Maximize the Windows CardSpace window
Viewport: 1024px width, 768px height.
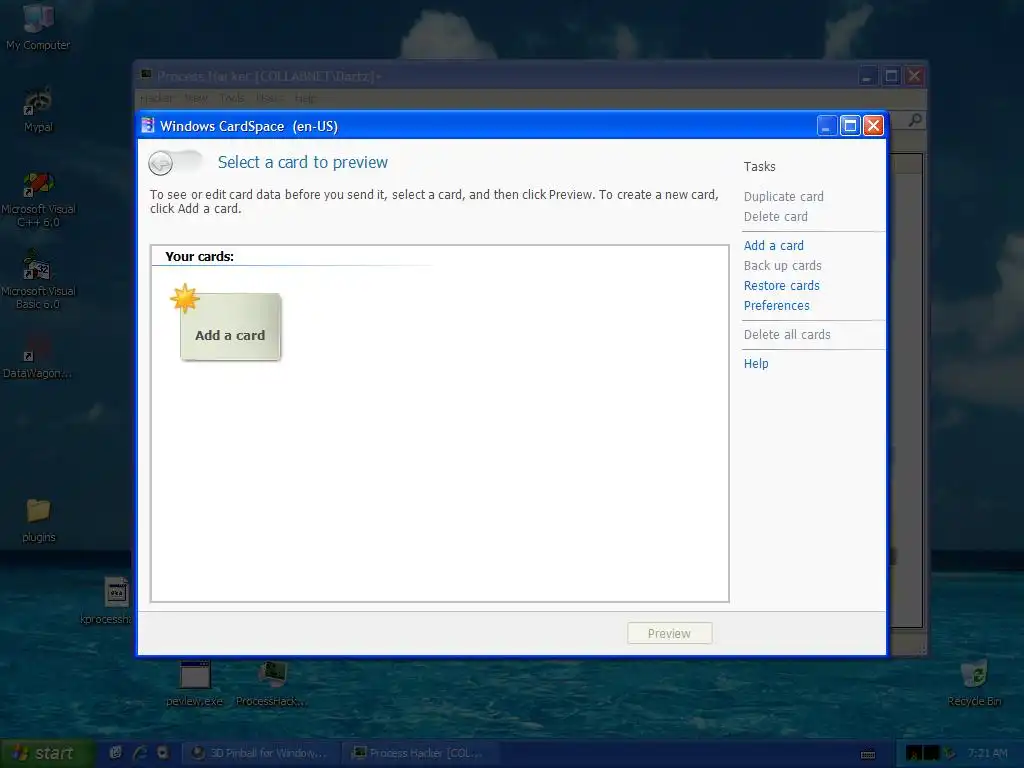point(850,125)
